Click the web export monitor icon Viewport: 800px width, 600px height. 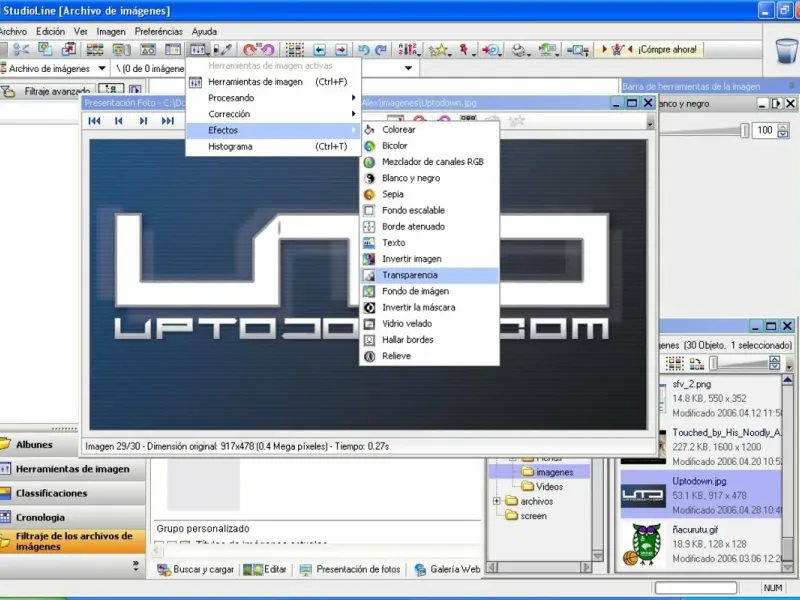point(548,49)
